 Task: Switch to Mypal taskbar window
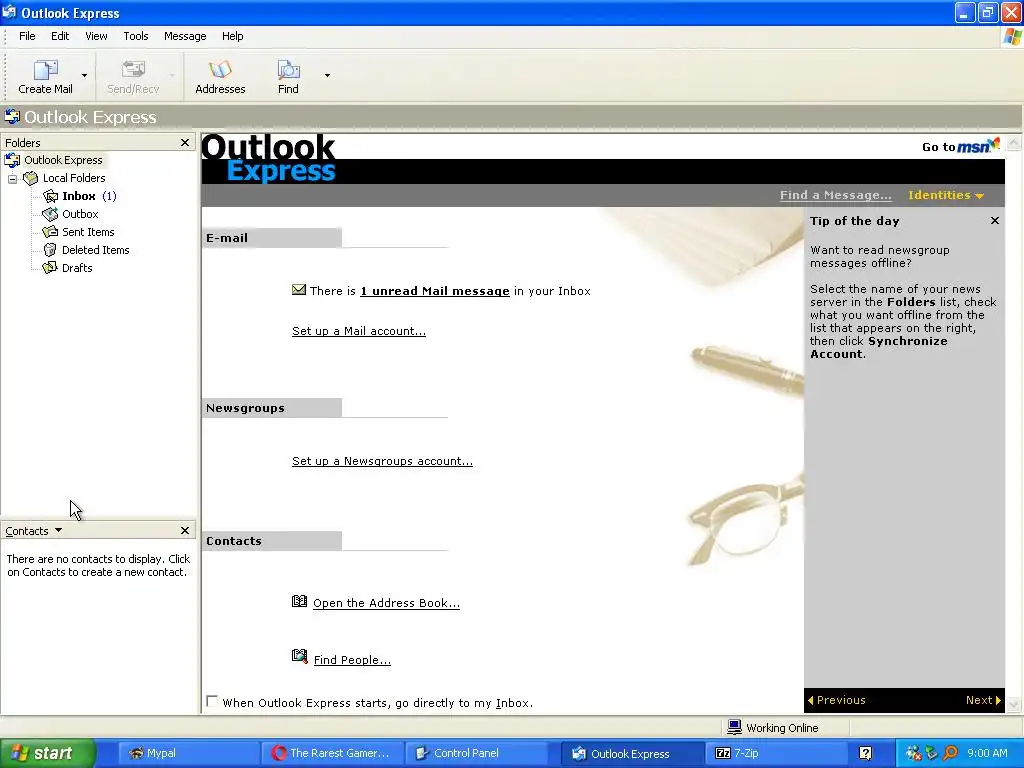point(189,753)
